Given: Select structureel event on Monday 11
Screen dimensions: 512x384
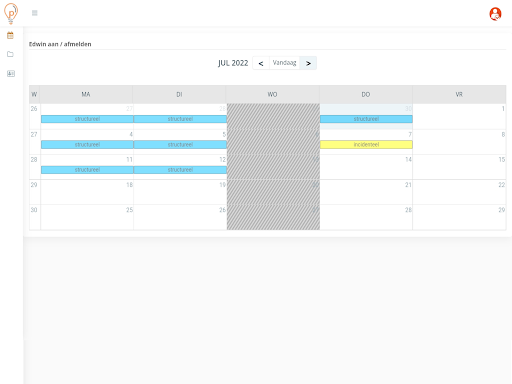Looking at the screenshot, I should tap(87, 170).
